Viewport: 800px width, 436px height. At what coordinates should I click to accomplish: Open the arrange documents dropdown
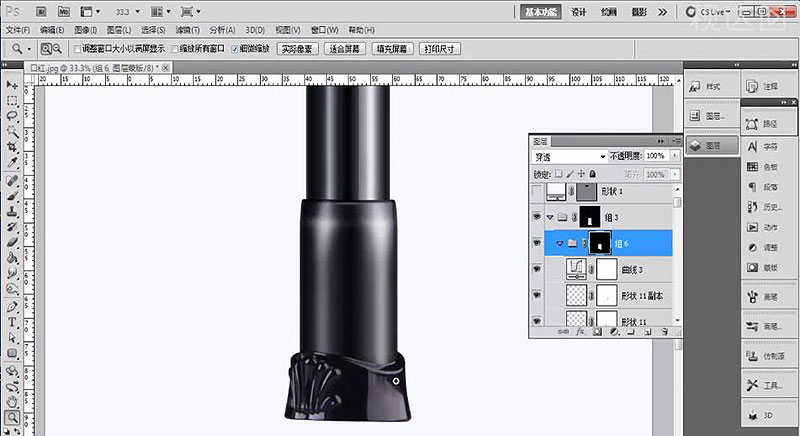161,11
